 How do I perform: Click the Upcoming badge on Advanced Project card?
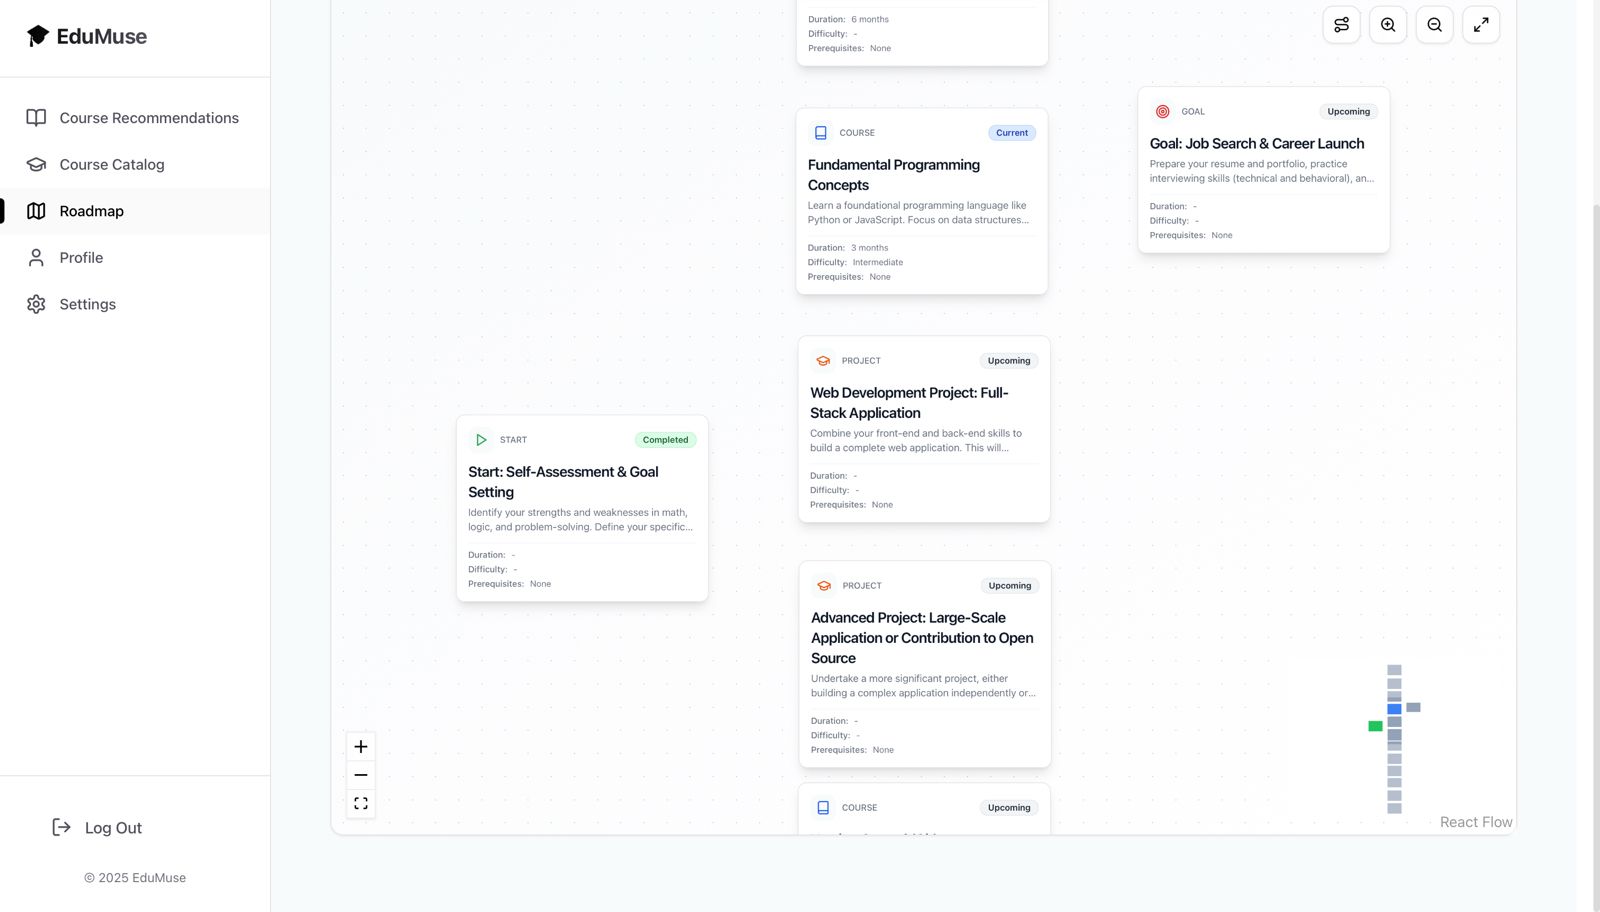point(1010,586)
